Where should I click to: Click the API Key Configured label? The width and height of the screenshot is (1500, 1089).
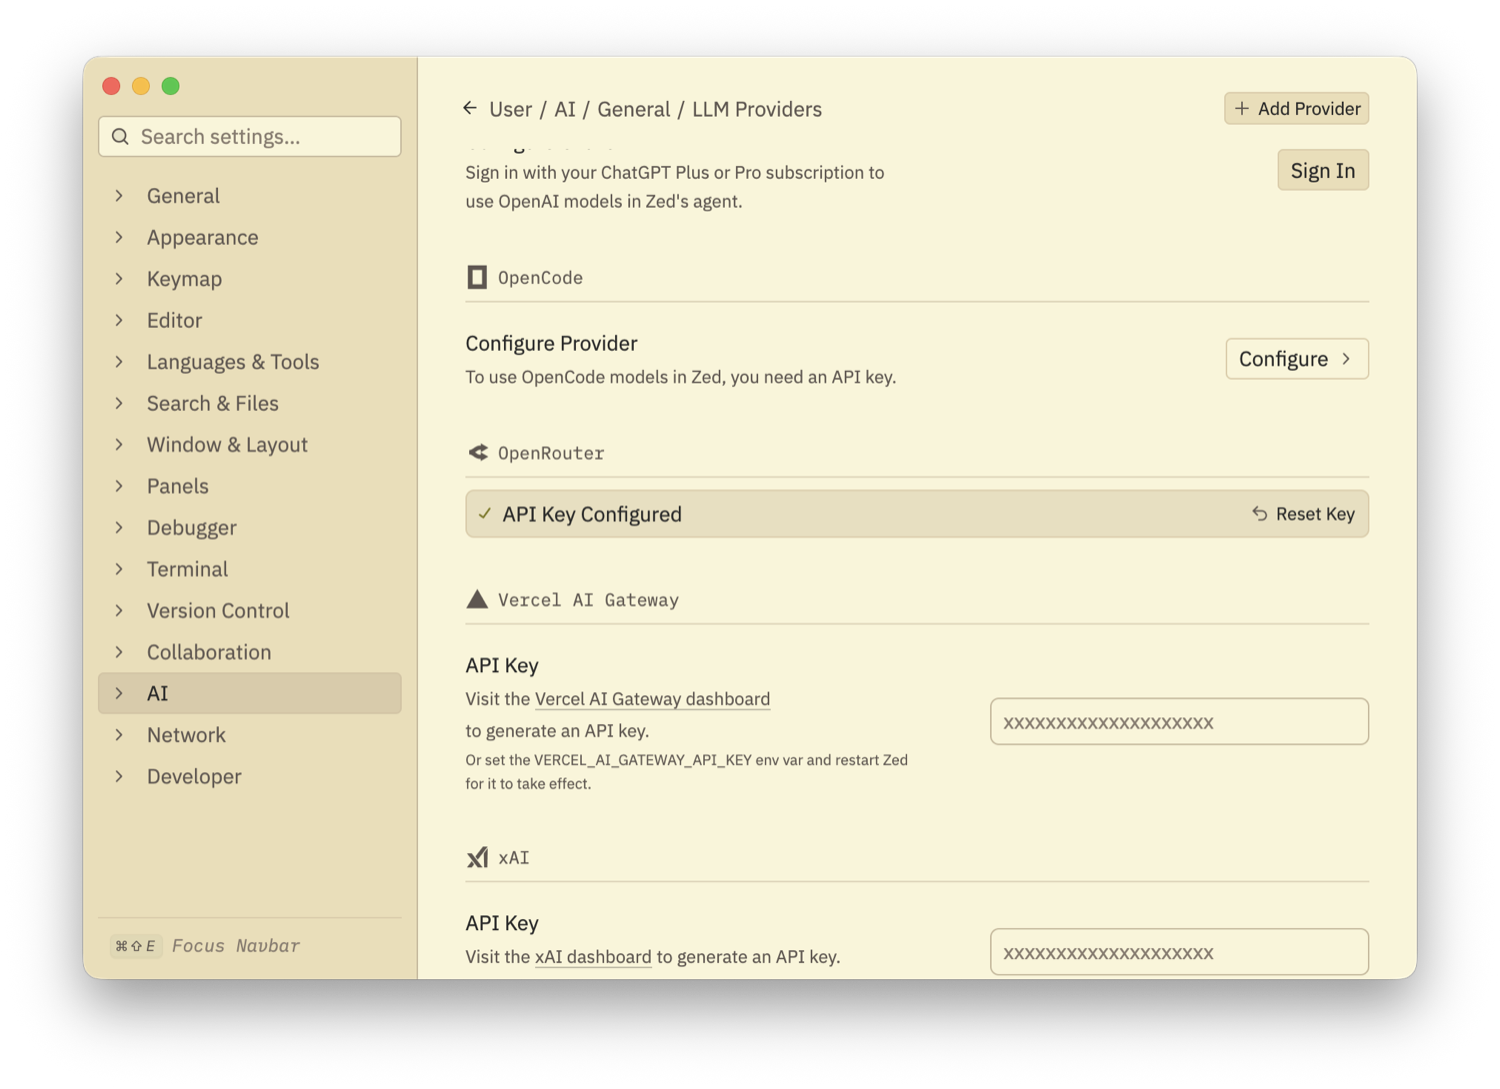pos(592,514)
